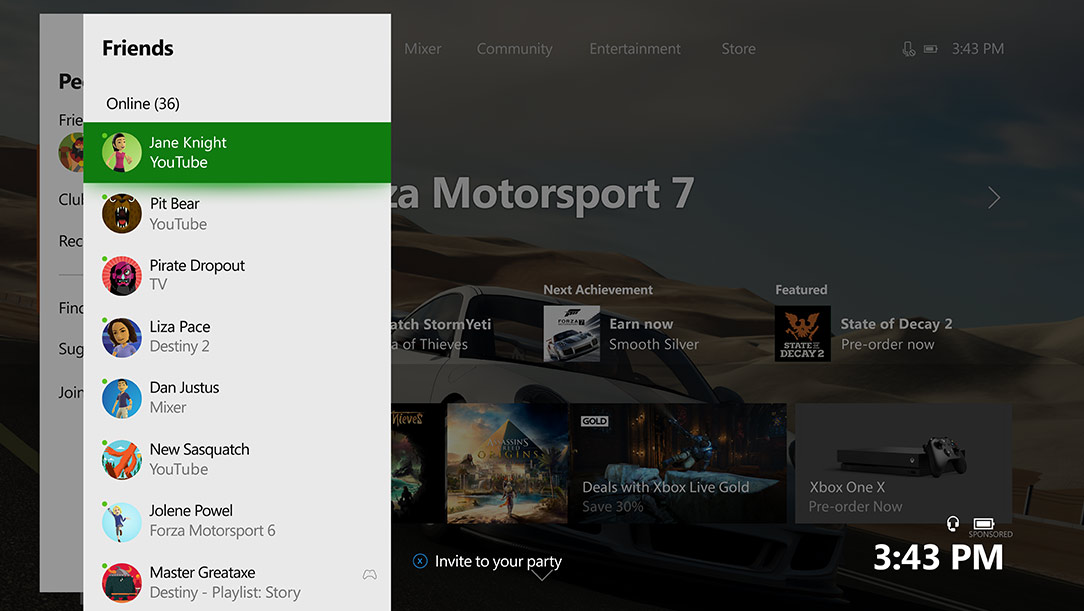The width and height of the screenshot is (1084, 611).
Task: Open the Store tab
Action: click(738, 49)
